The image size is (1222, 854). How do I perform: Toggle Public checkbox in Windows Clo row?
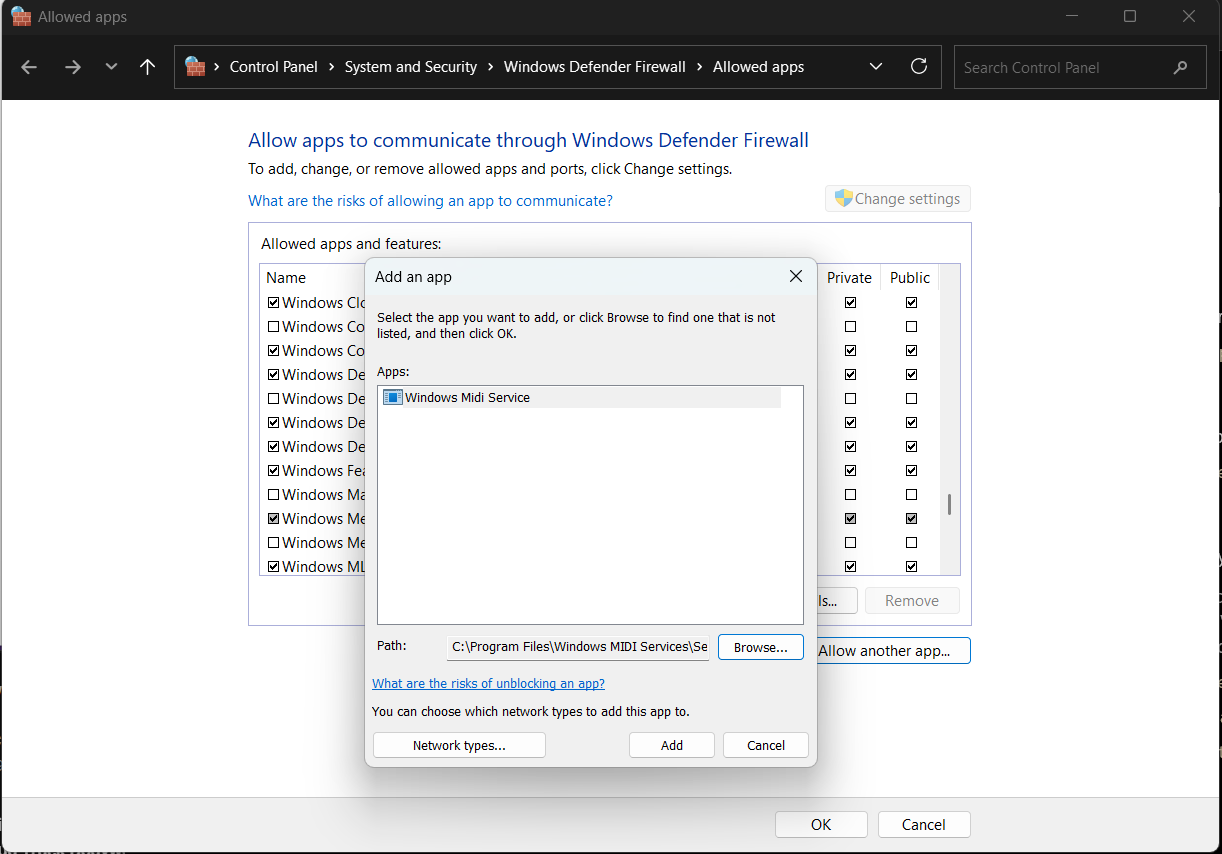point(911,302)
